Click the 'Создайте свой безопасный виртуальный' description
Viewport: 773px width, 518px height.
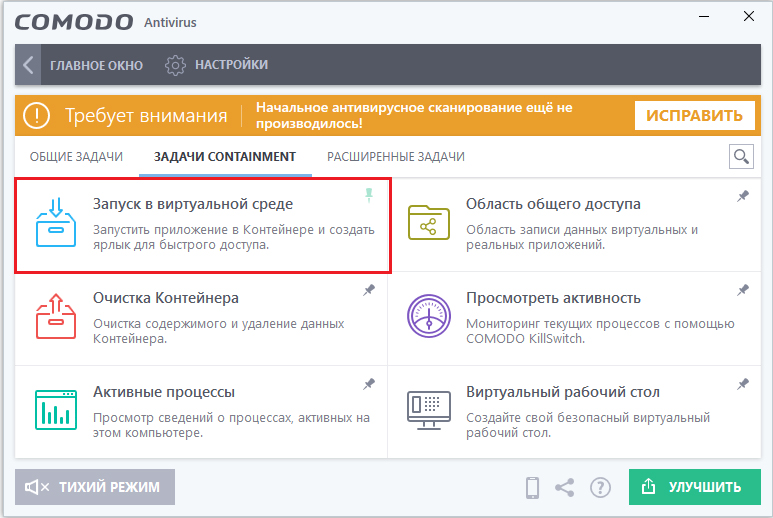[x=588, y=425]
